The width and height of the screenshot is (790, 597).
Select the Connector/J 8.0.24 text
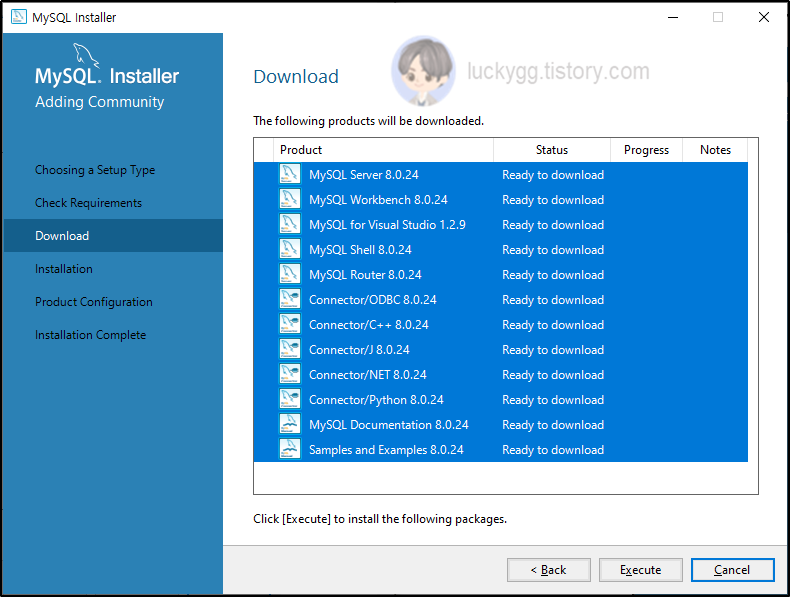359,350
